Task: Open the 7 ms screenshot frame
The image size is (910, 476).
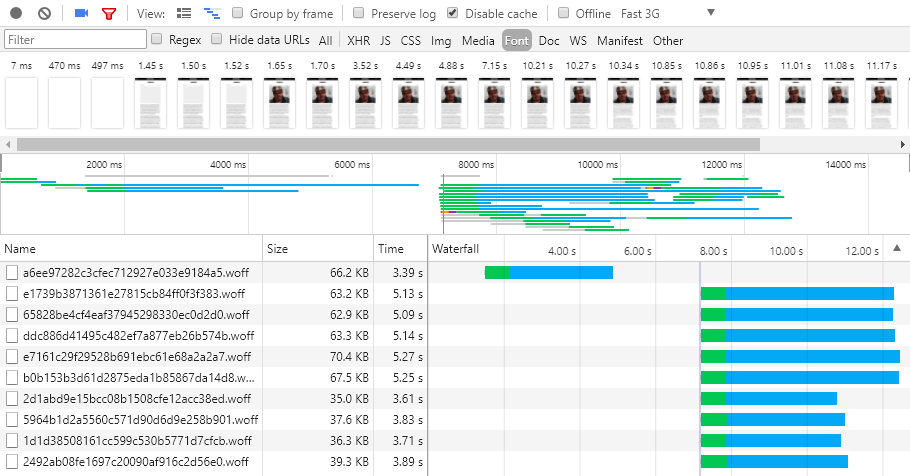Action: click(x=21, y=103)
